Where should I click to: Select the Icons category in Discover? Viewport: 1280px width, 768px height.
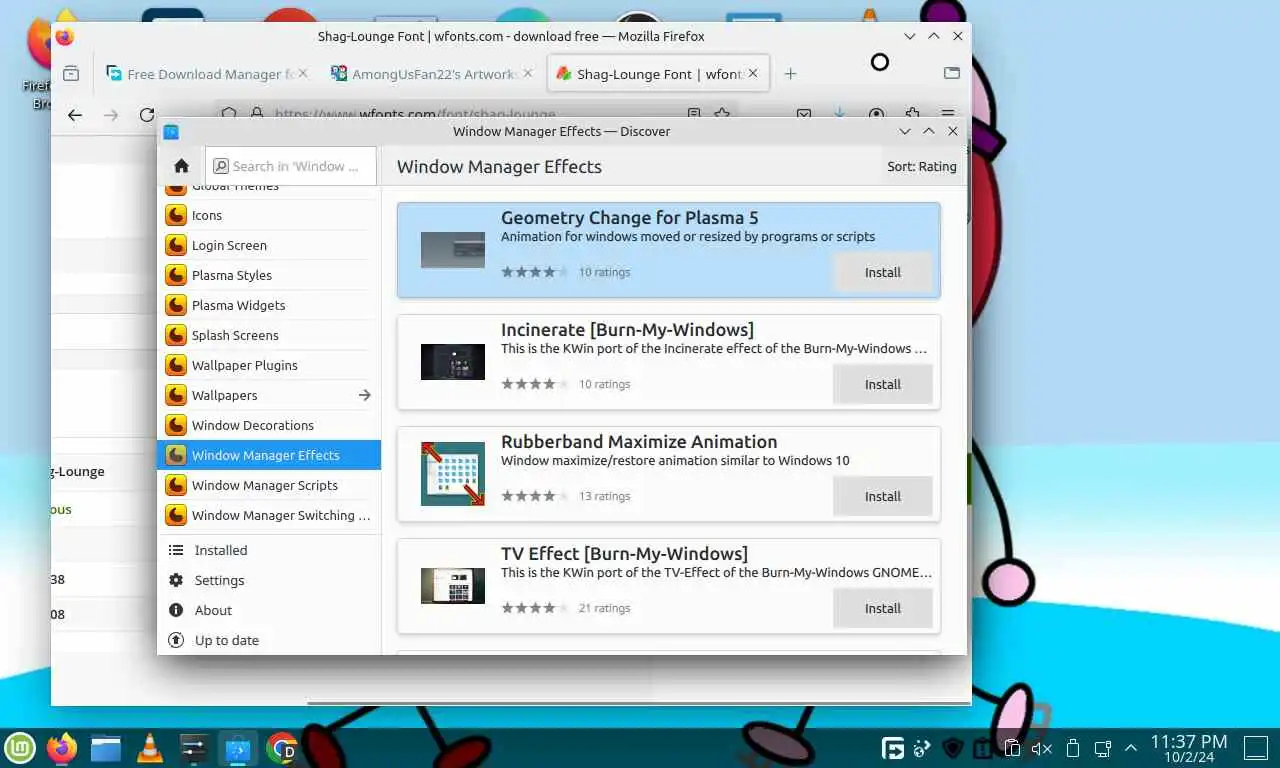pyautogui.click(x=268, y=215)
